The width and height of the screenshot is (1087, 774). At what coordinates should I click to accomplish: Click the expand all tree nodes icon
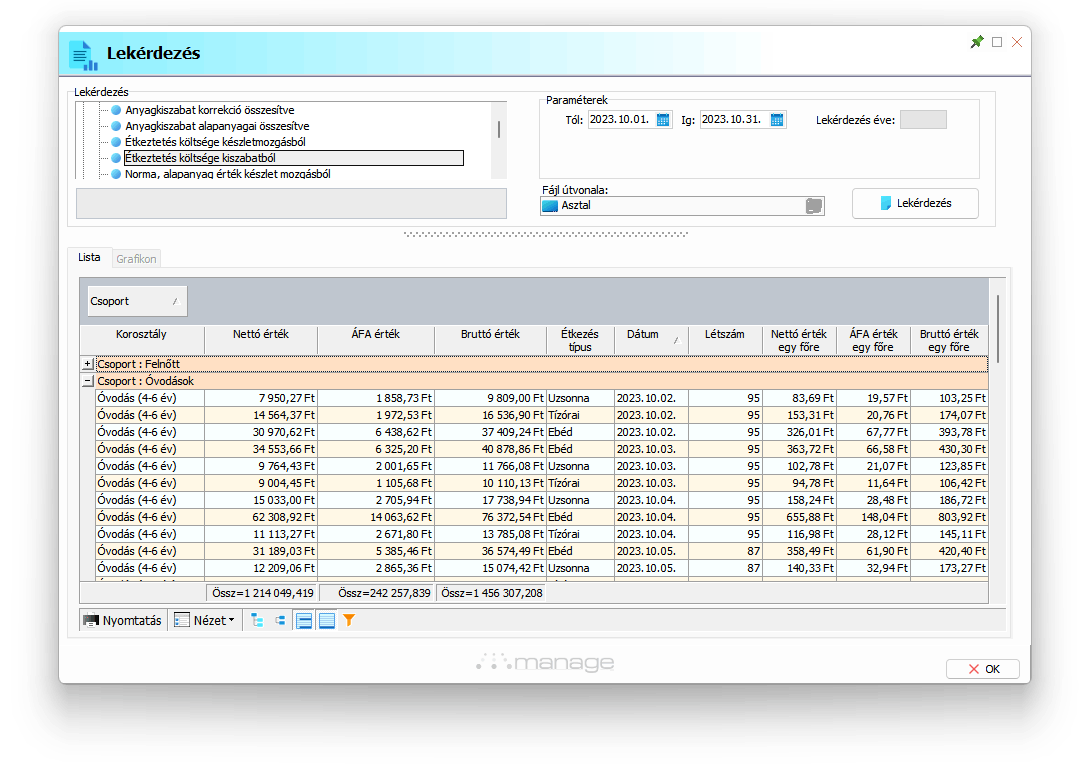click(x=257, y=621)
